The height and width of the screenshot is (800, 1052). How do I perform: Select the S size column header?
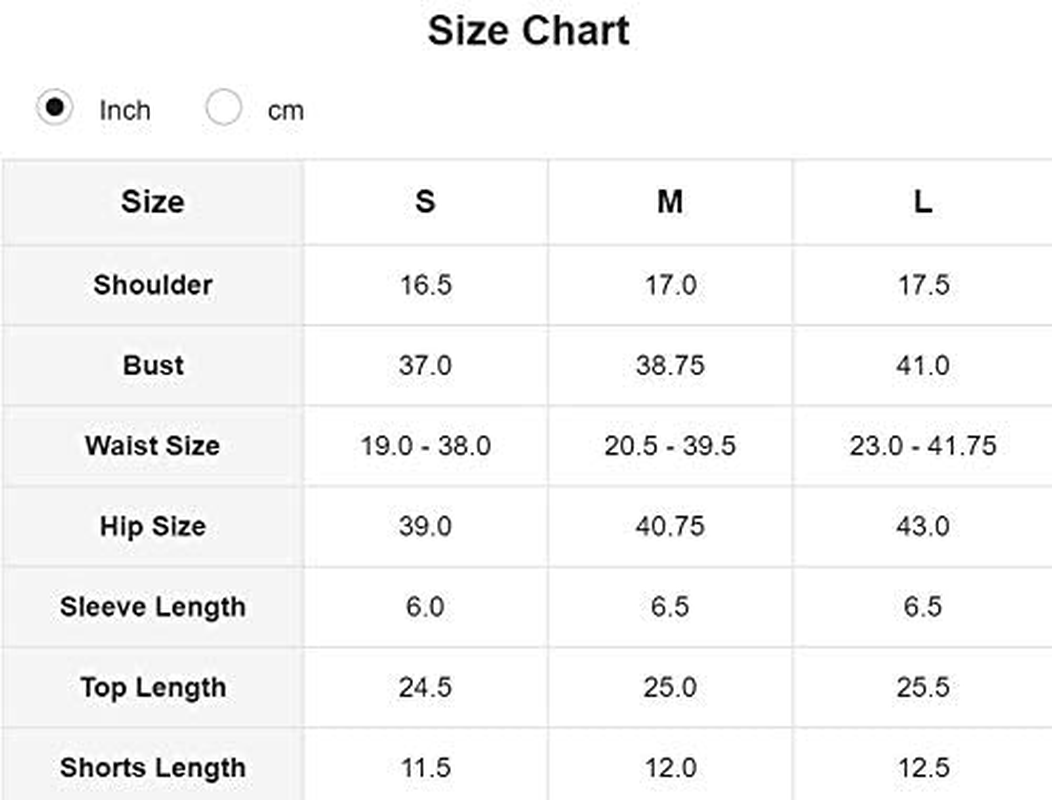(425, 202)
